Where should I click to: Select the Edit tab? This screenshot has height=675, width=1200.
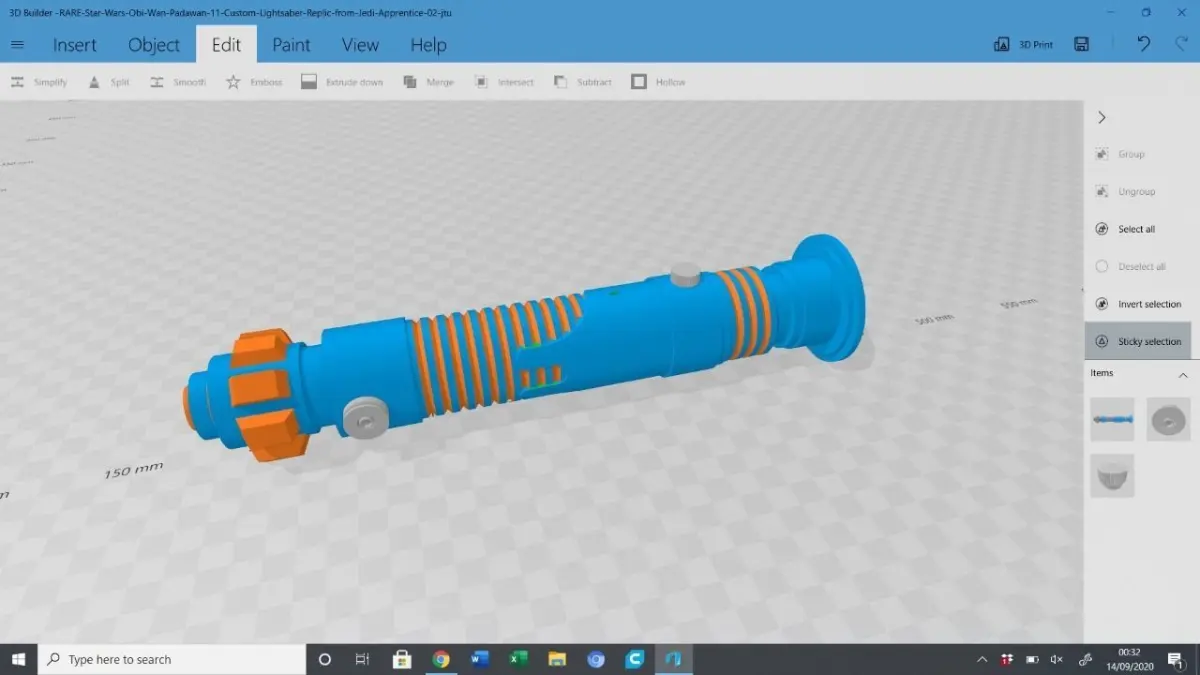coord(226,45)
